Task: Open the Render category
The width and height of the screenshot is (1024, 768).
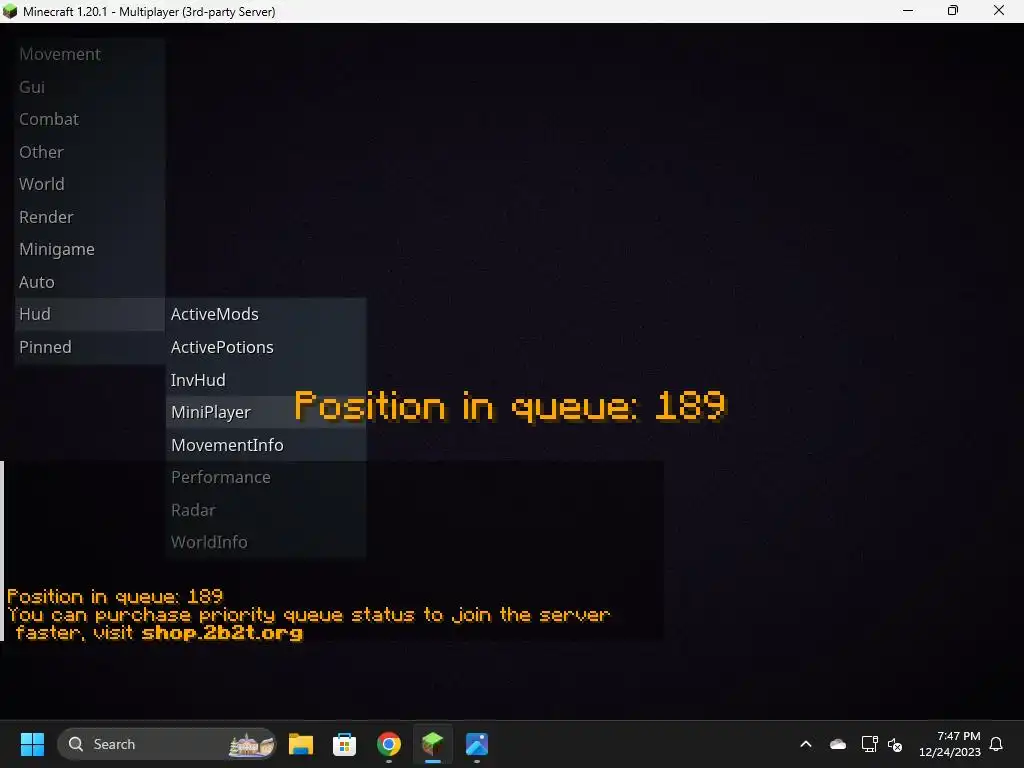Action: tap(89, 217)
